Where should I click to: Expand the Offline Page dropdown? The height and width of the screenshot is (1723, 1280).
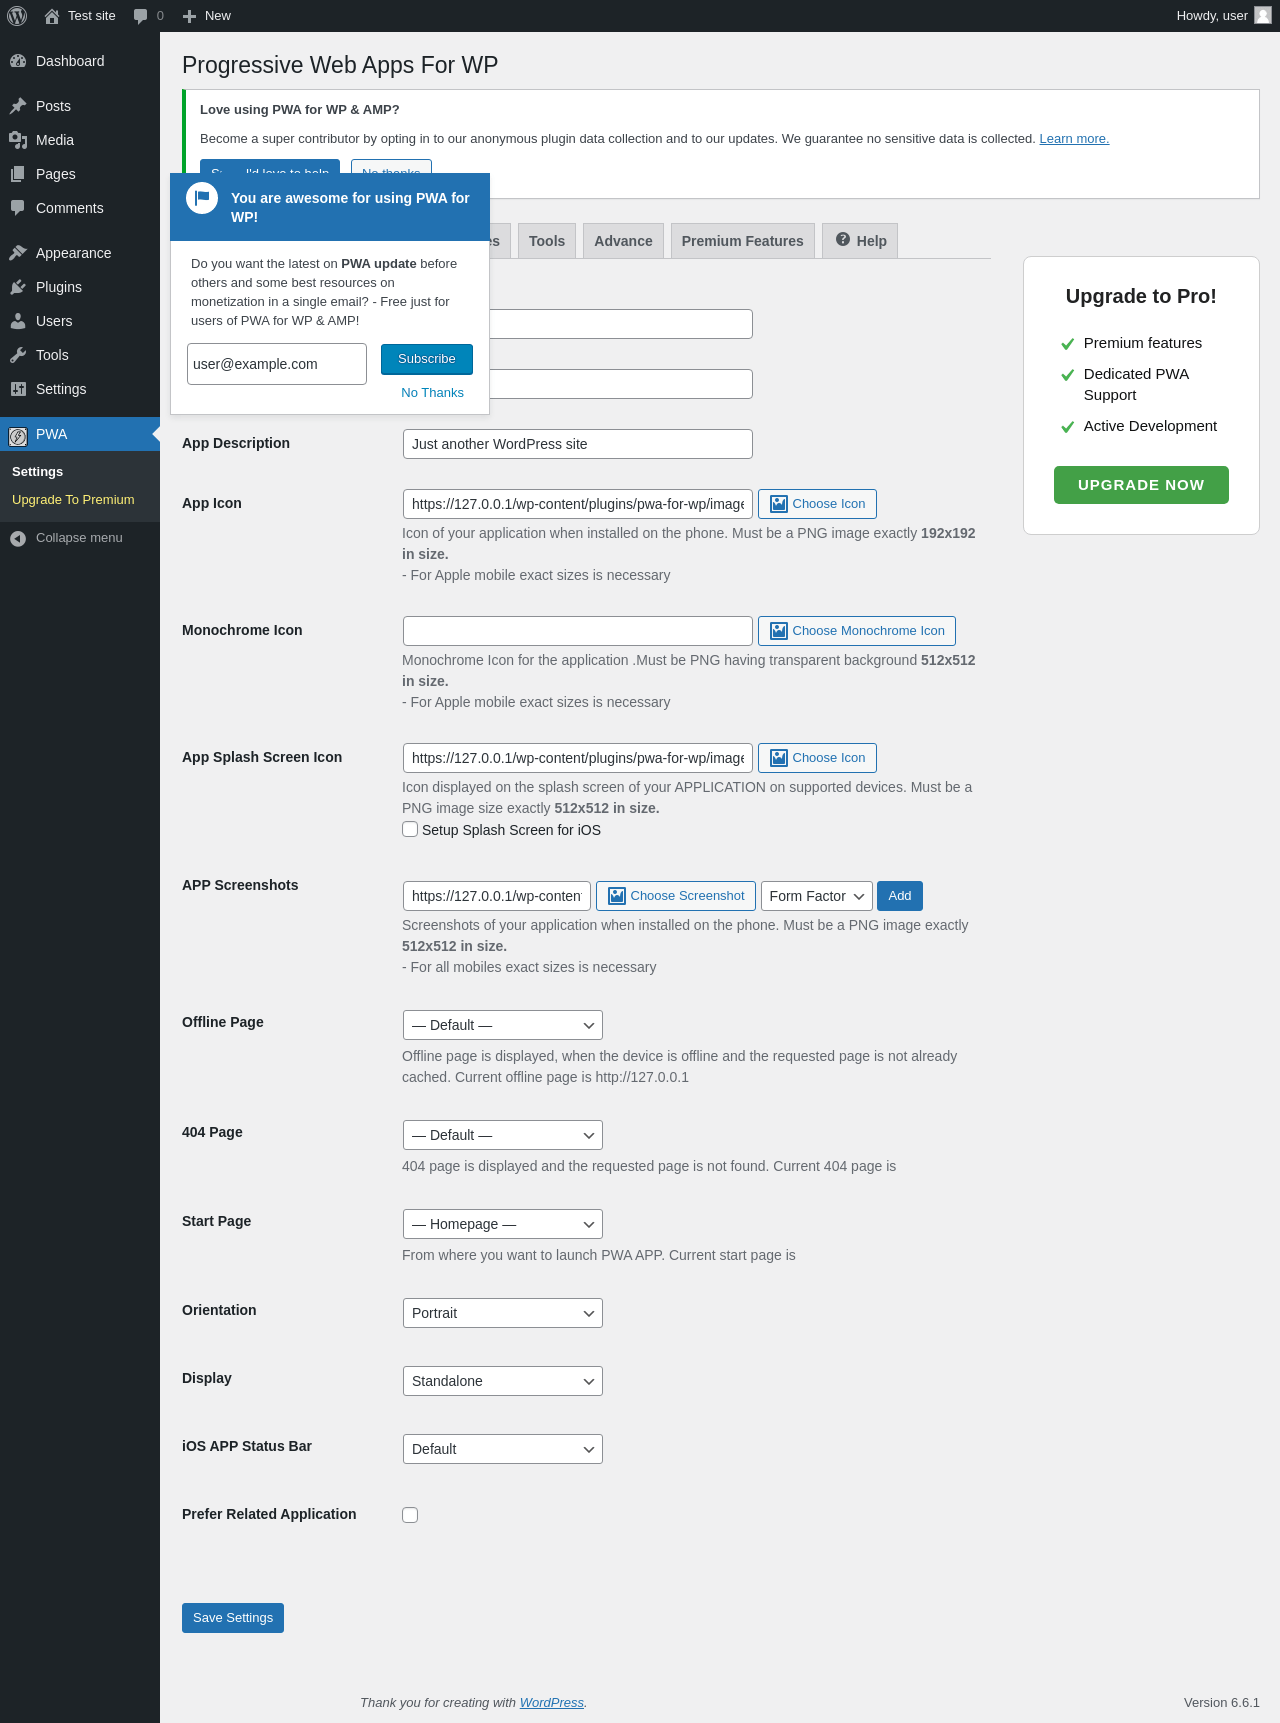click(503, 1025)
